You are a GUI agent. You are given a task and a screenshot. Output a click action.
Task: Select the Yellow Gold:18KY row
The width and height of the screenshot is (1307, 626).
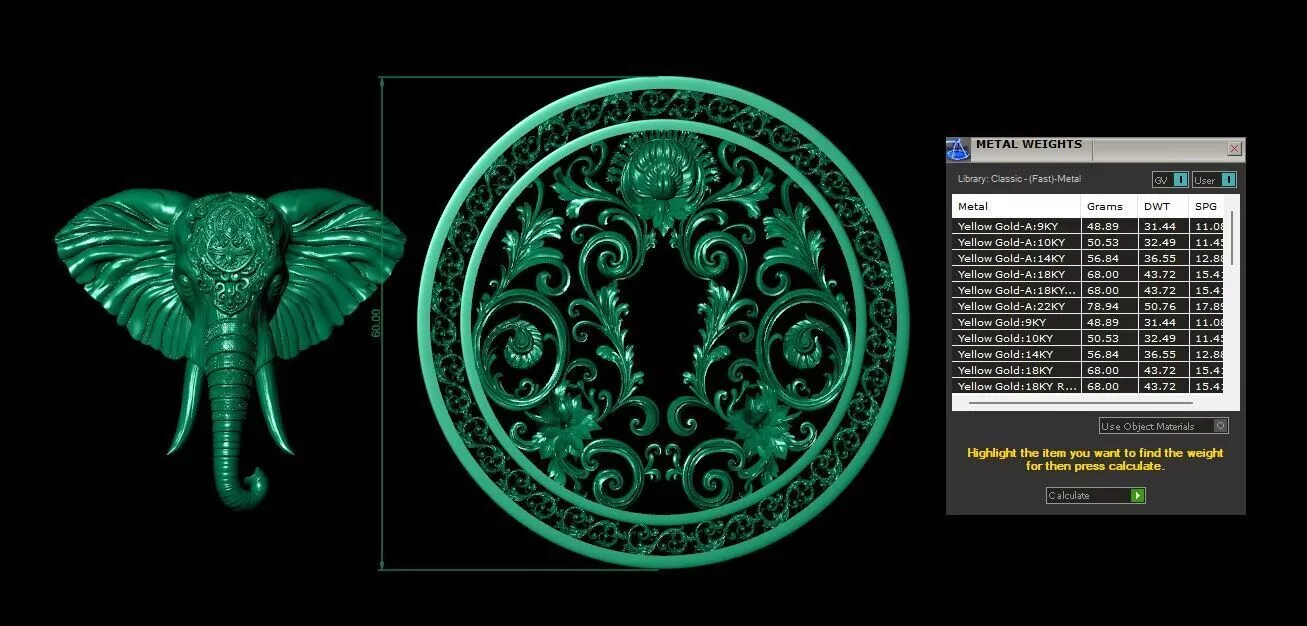pyautogui.click(x=1088, y=370)
